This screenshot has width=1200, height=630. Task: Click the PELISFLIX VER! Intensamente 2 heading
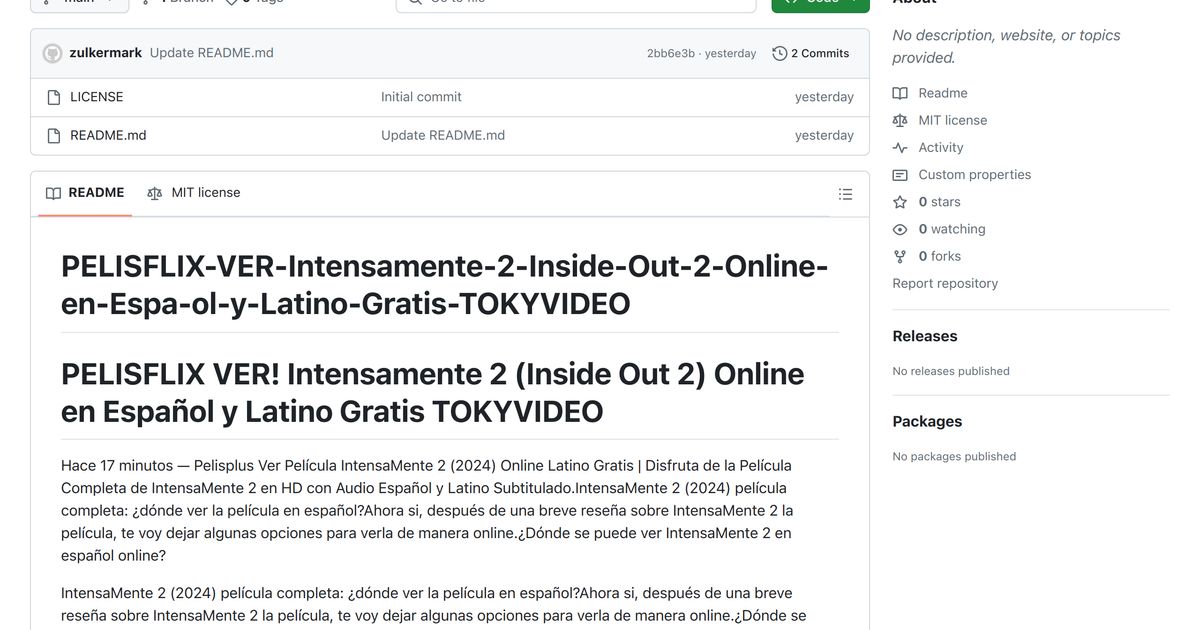pos(433,392)
